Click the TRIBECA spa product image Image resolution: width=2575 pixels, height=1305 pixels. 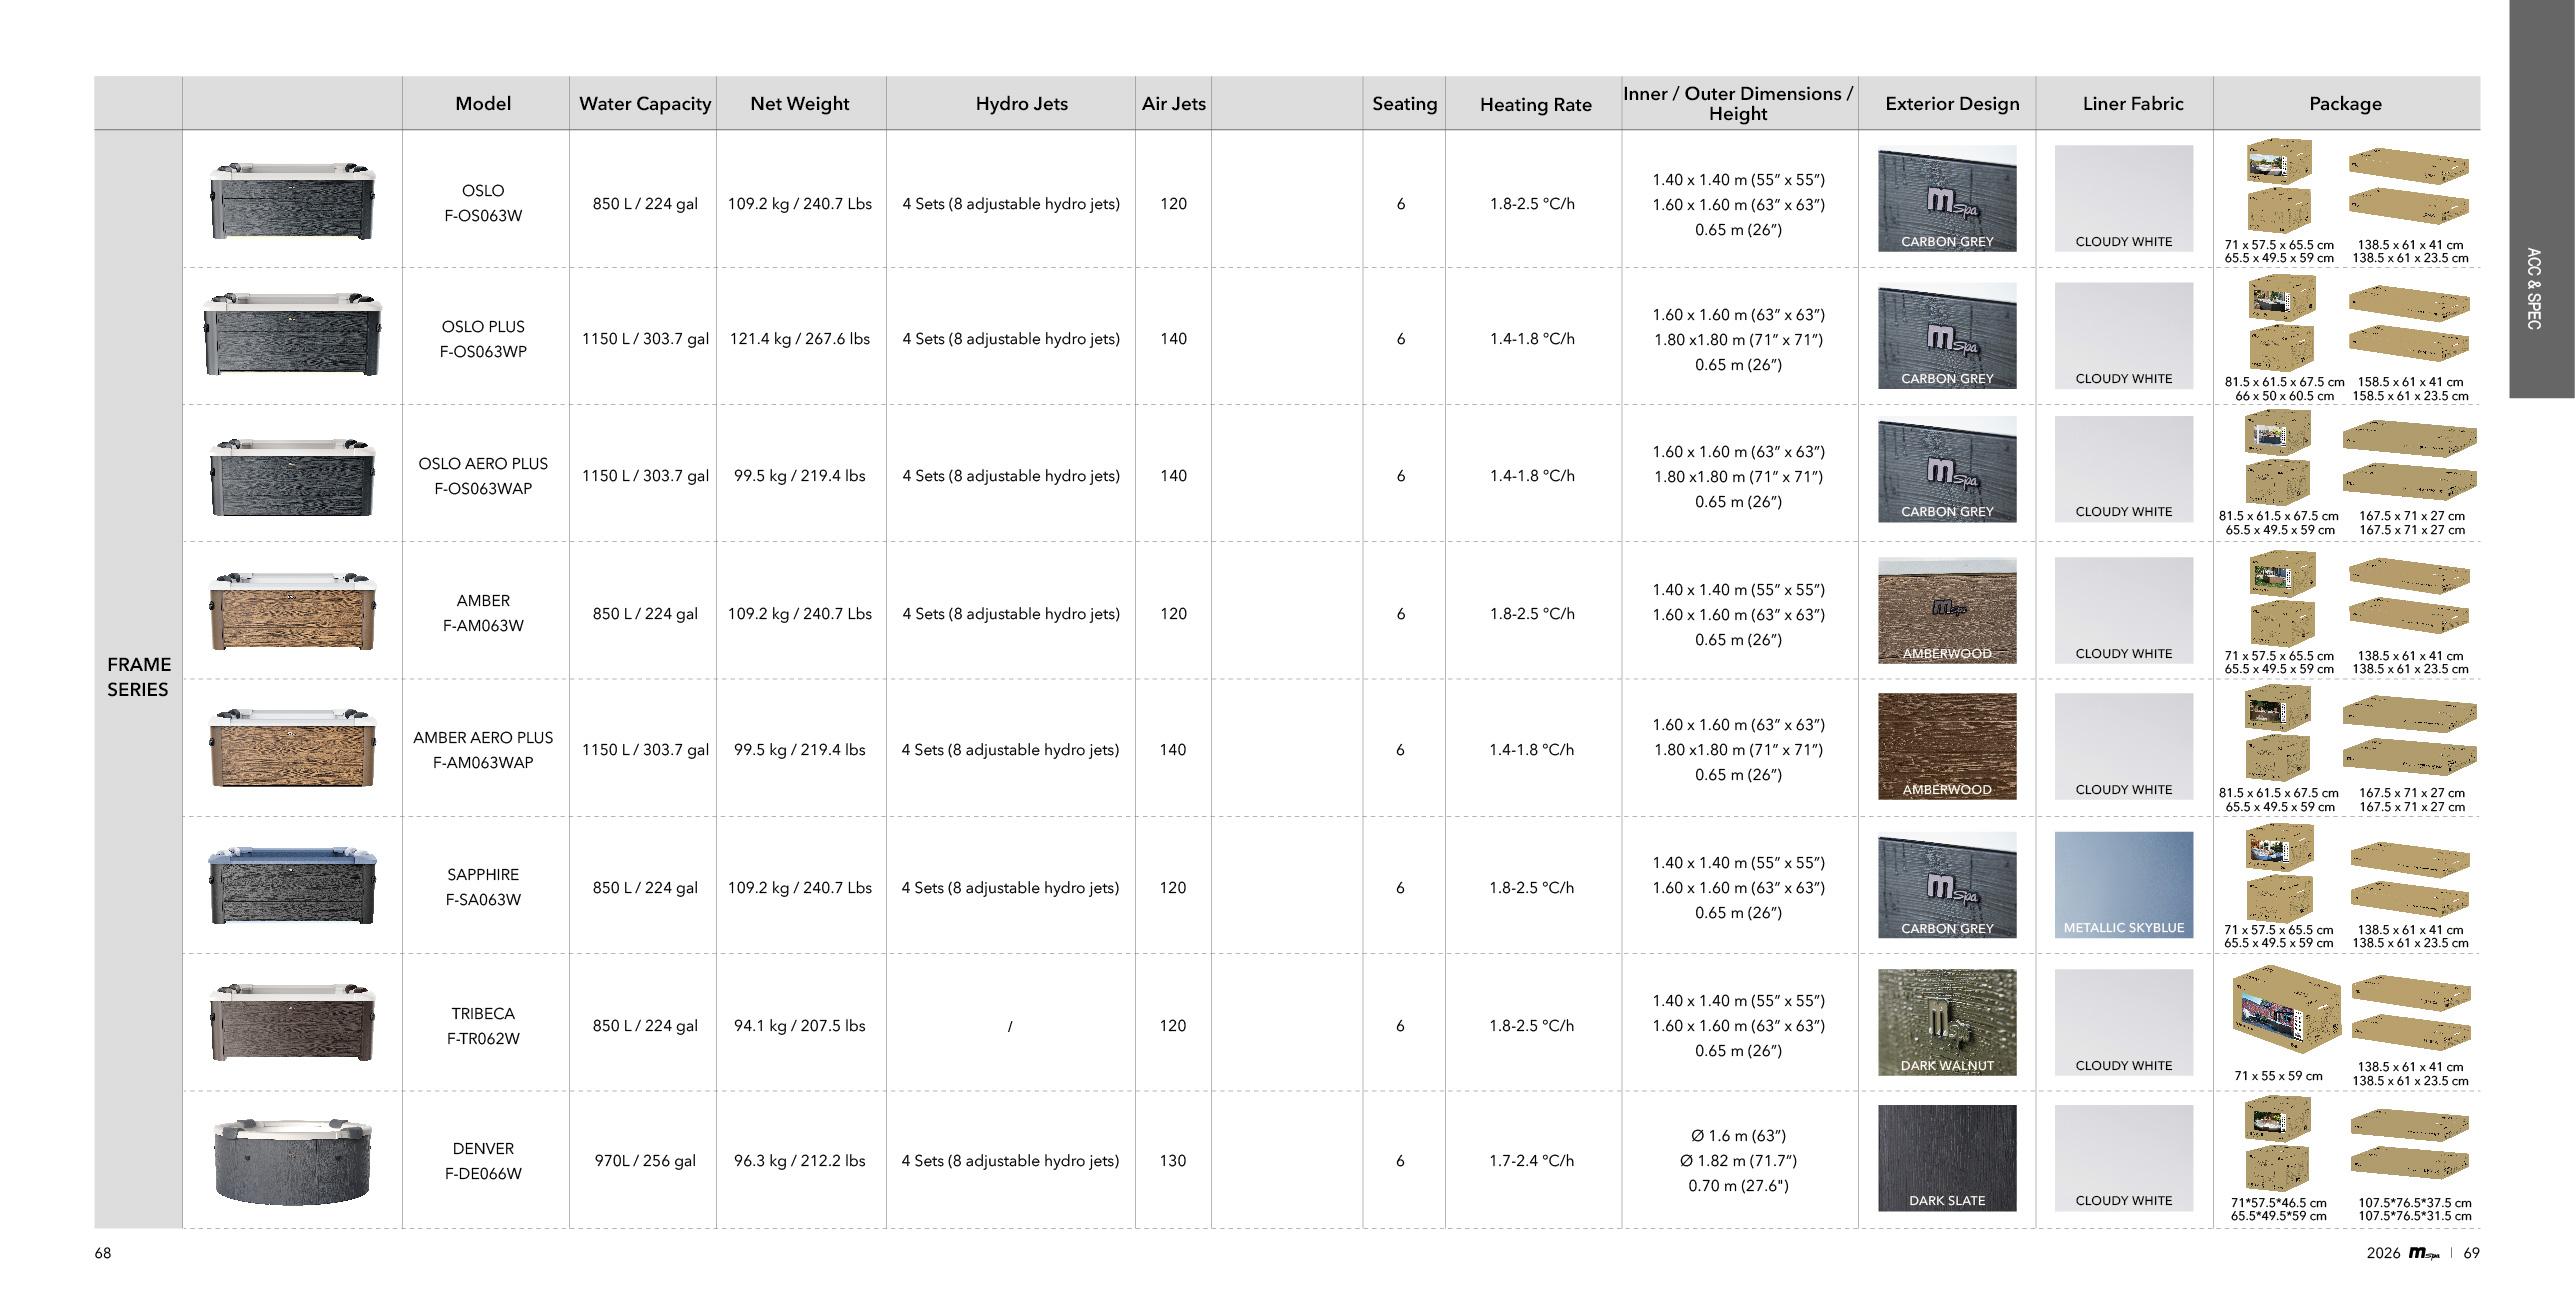coord(292,1022)
